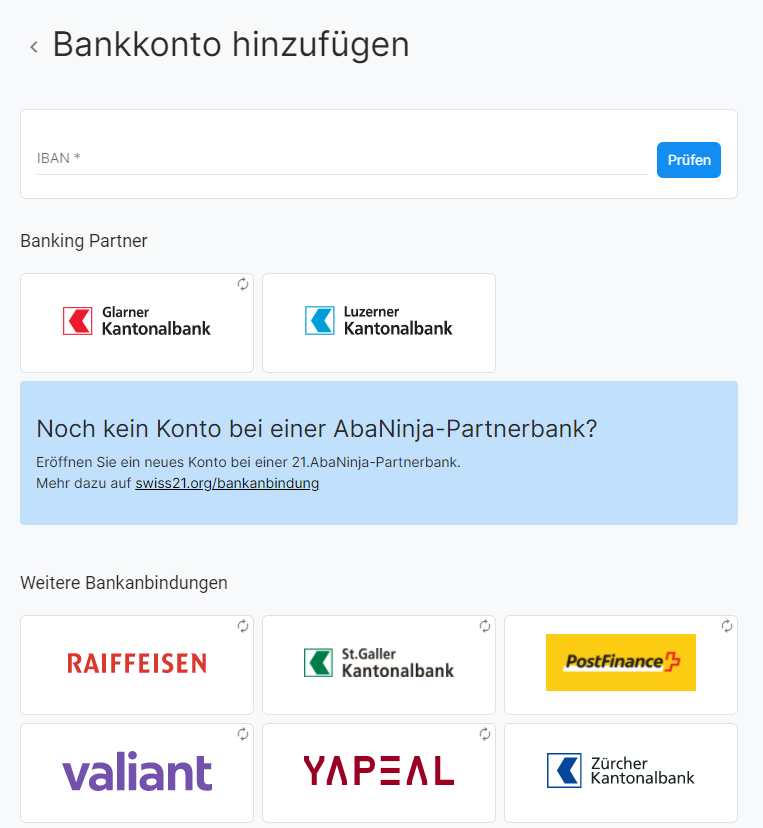Viewport: 763px width, 828px height.
Task: Click the sync icon on St.Galler Kantonalbank card
Action: (x=485, y=626)
